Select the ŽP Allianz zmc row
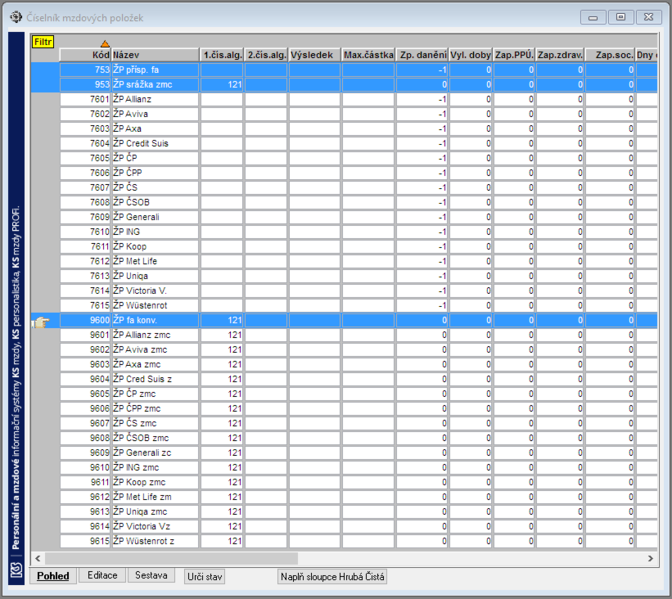This screenshot has width=672, height=599. pyautogui.click(x=344, y=335)
